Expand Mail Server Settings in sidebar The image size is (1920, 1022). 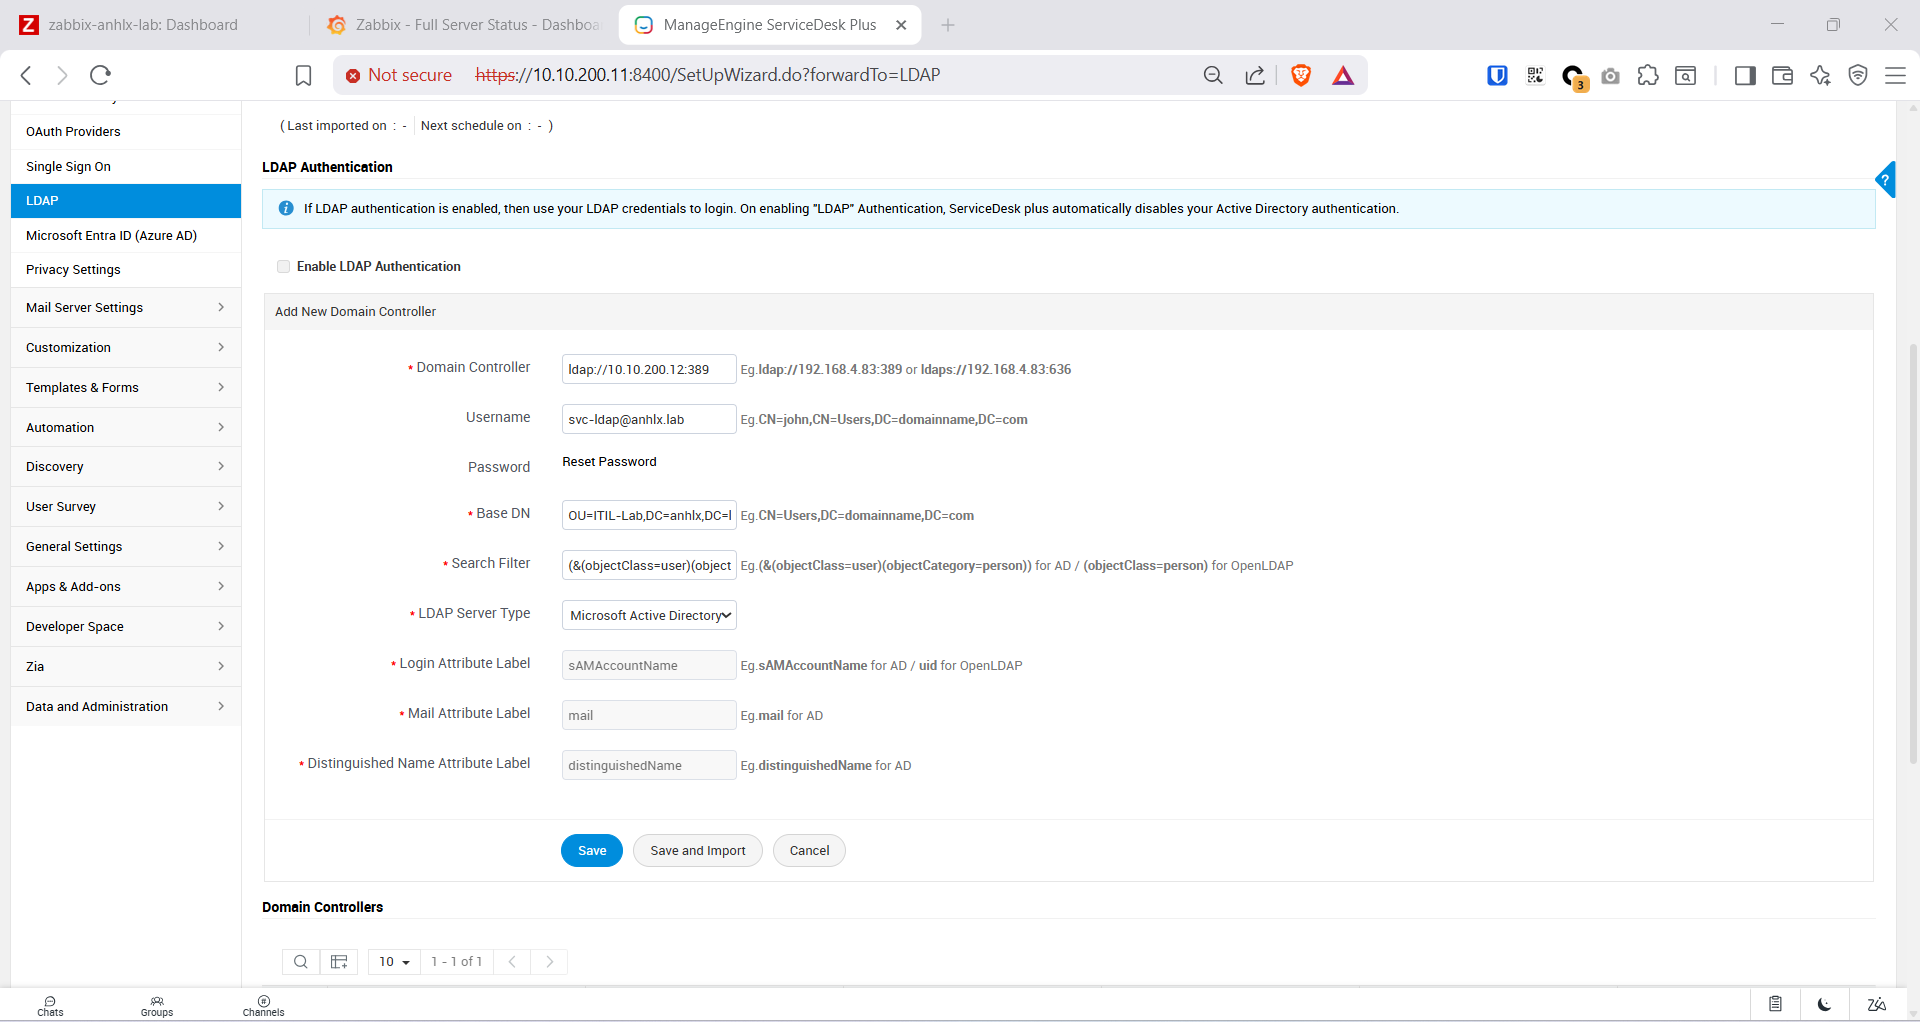(x=125, y=308)
